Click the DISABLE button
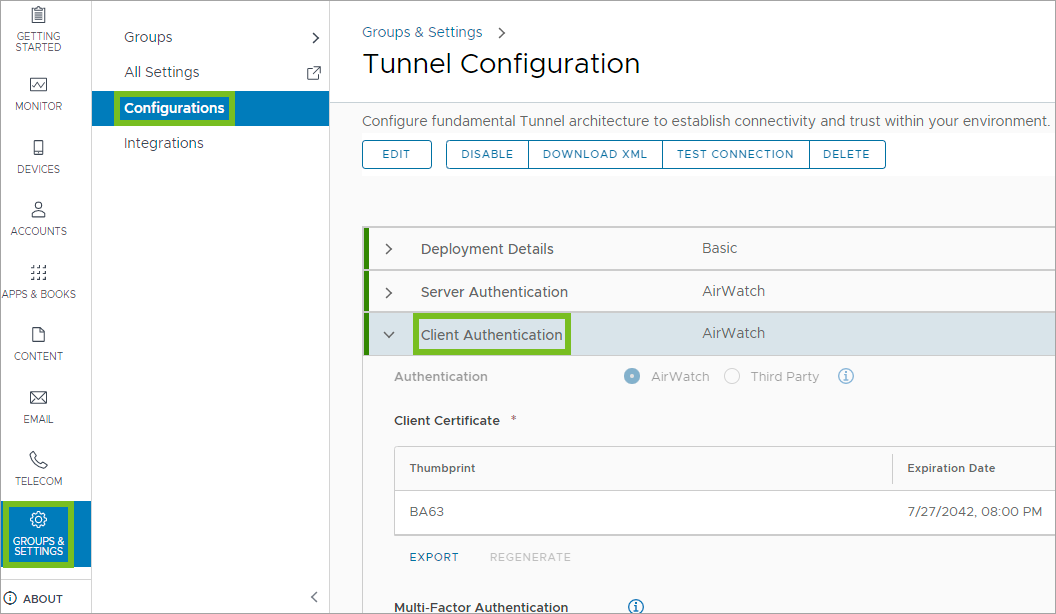Screen dimensions: 1056x614 pos(487,154)
